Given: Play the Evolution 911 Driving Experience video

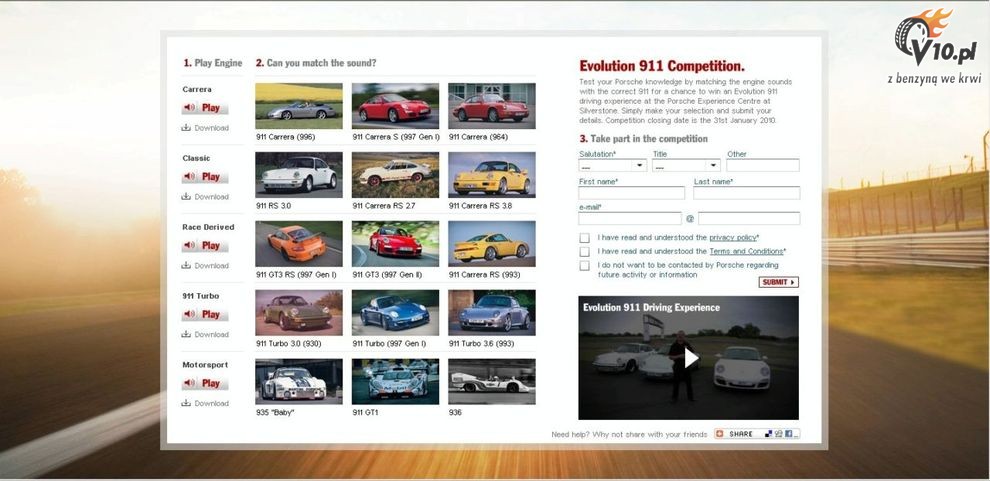Looking at the screenshot, I should [x=691, y=358].
